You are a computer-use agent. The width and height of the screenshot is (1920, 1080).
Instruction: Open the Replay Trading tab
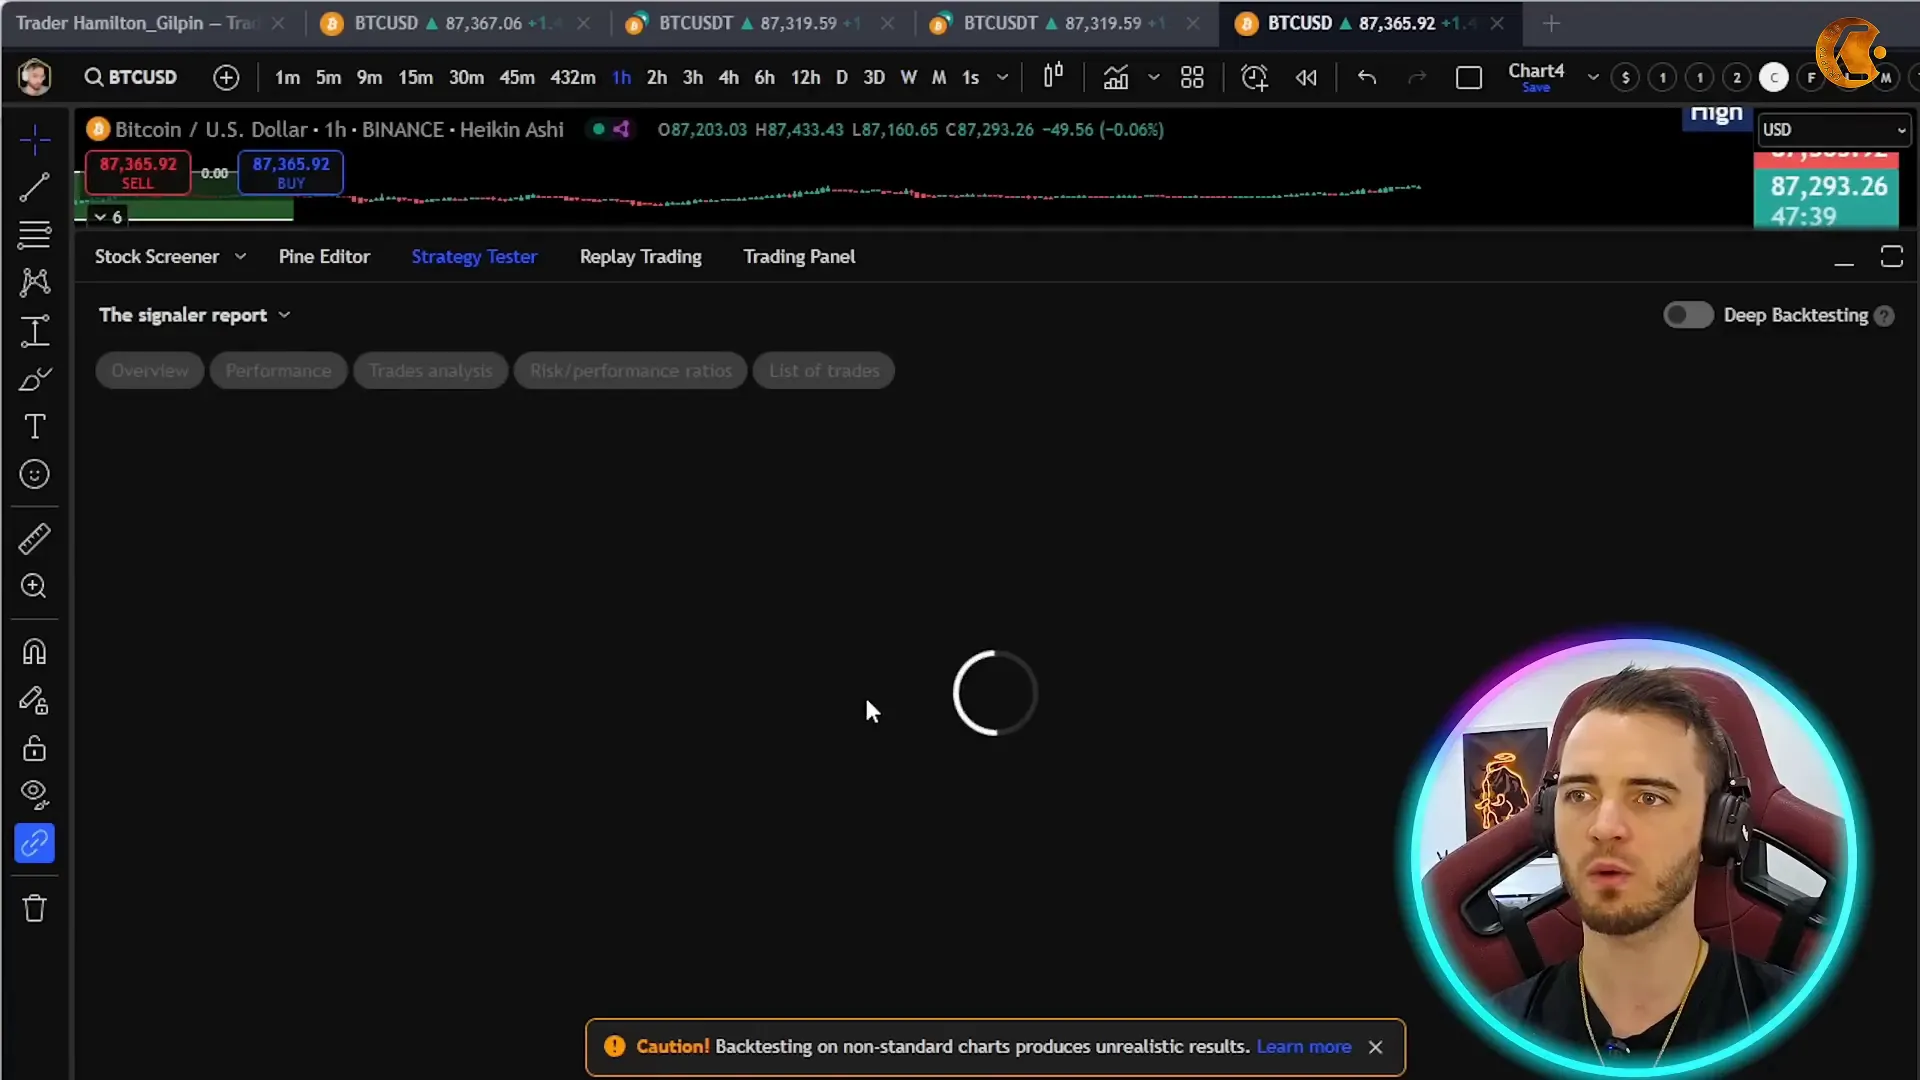[x=640, y=257]
